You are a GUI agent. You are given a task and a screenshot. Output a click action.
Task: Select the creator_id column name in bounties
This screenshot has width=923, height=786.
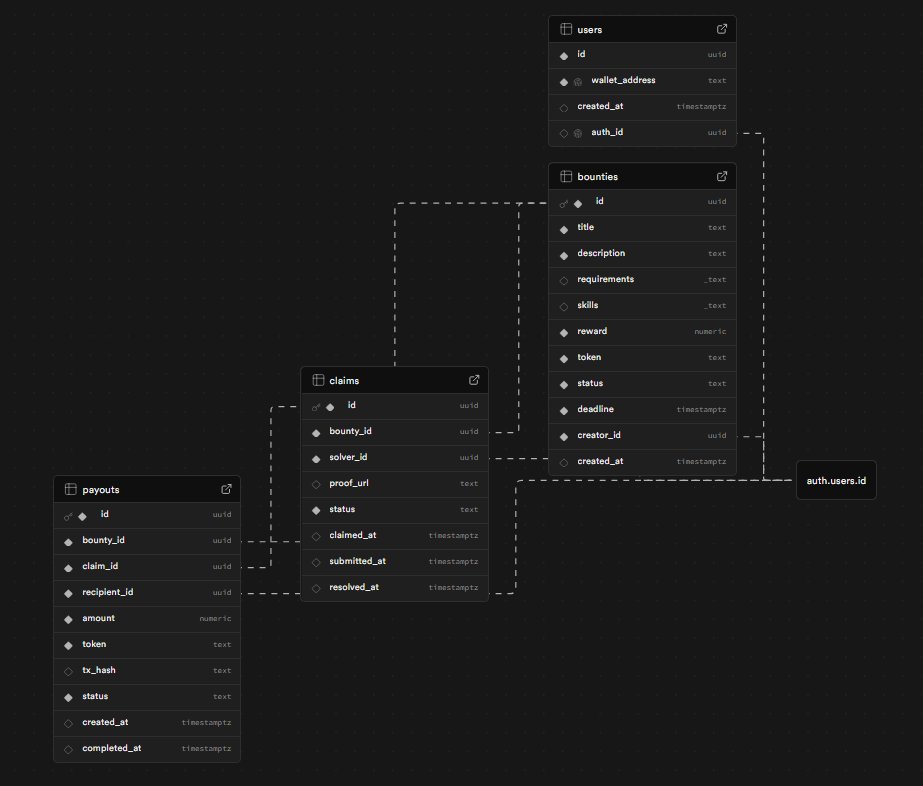599,435
